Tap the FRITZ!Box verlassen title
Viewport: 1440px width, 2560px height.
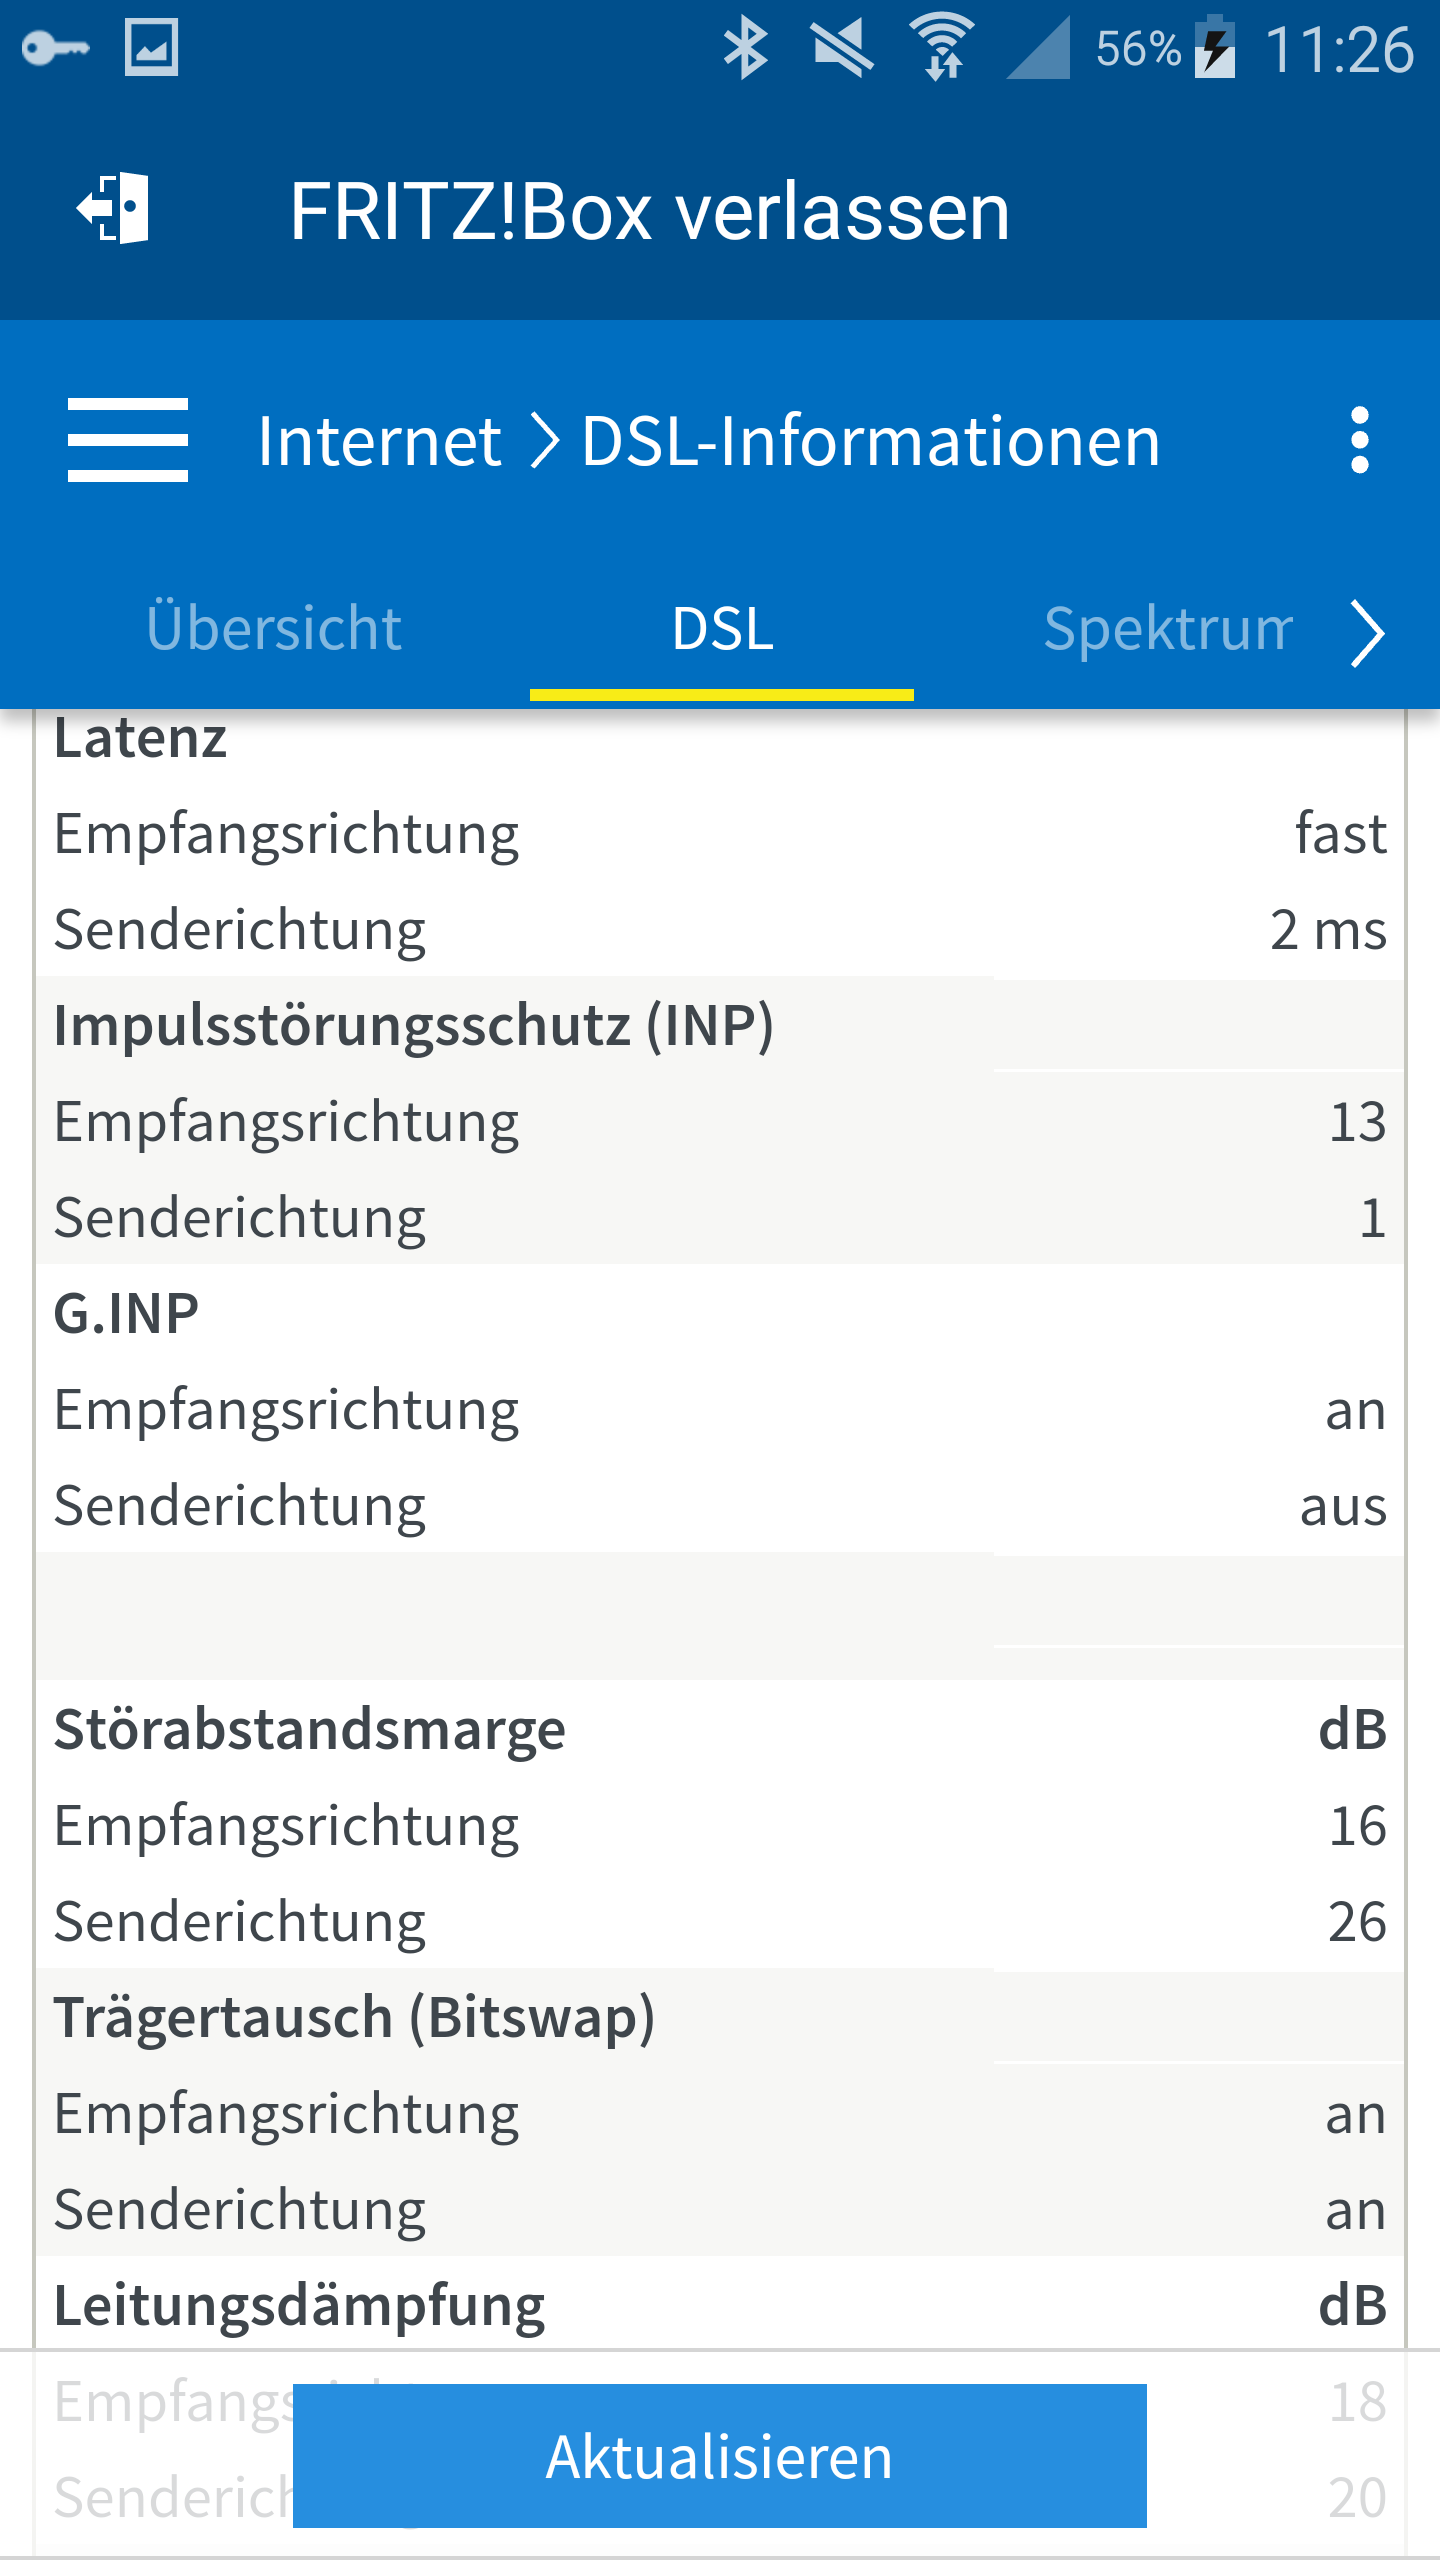[650, 212]
